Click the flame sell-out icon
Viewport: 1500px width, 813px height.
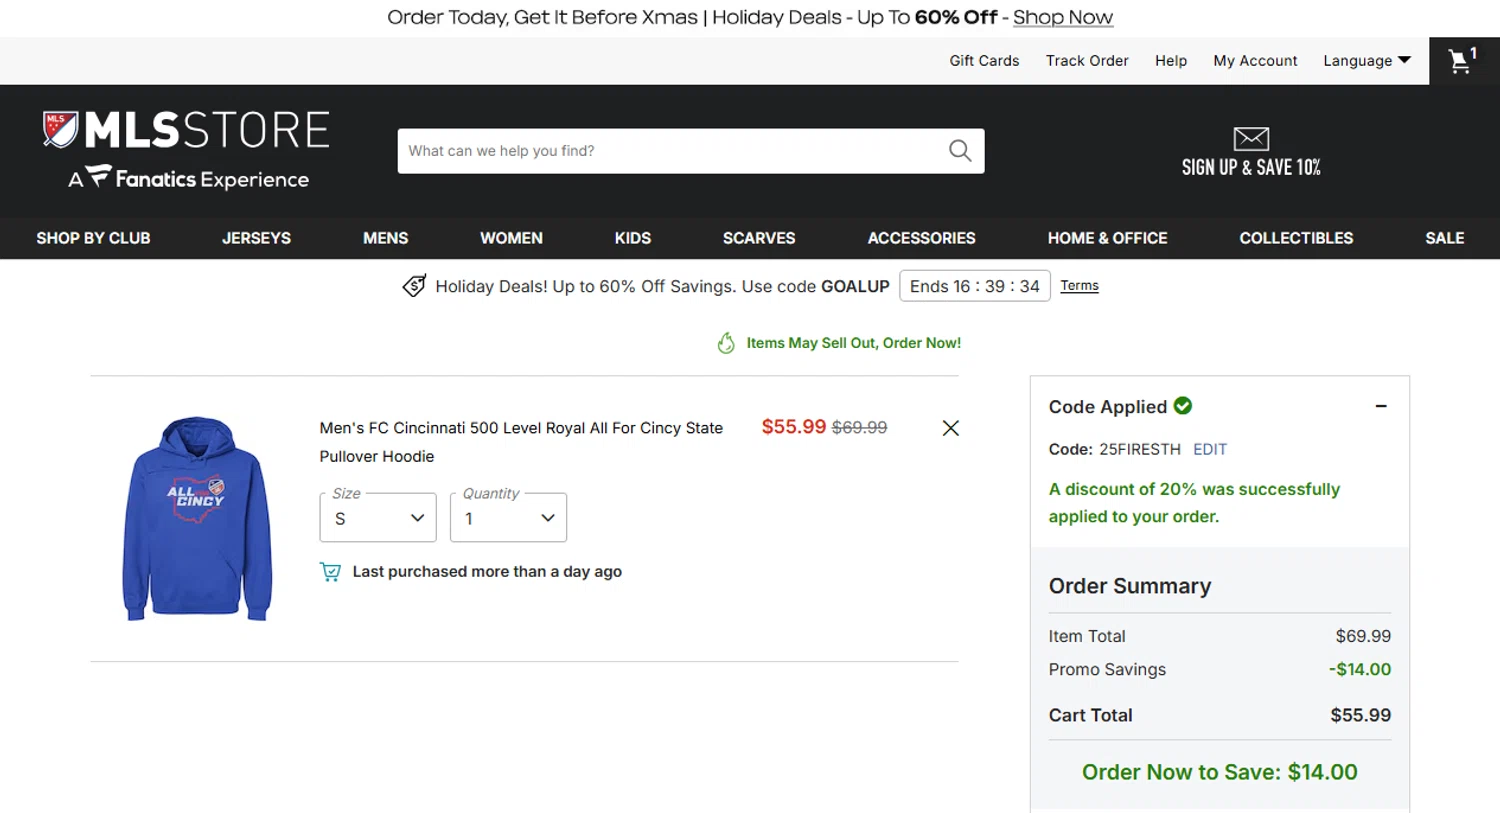click(726, 343)
